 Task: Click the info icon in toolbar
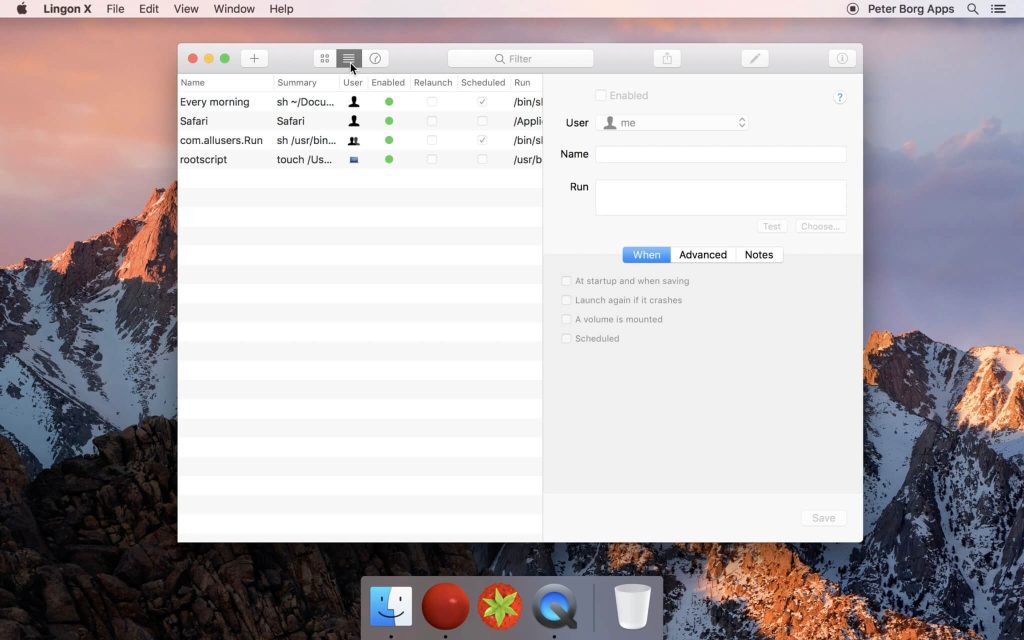tap(842, 59)
